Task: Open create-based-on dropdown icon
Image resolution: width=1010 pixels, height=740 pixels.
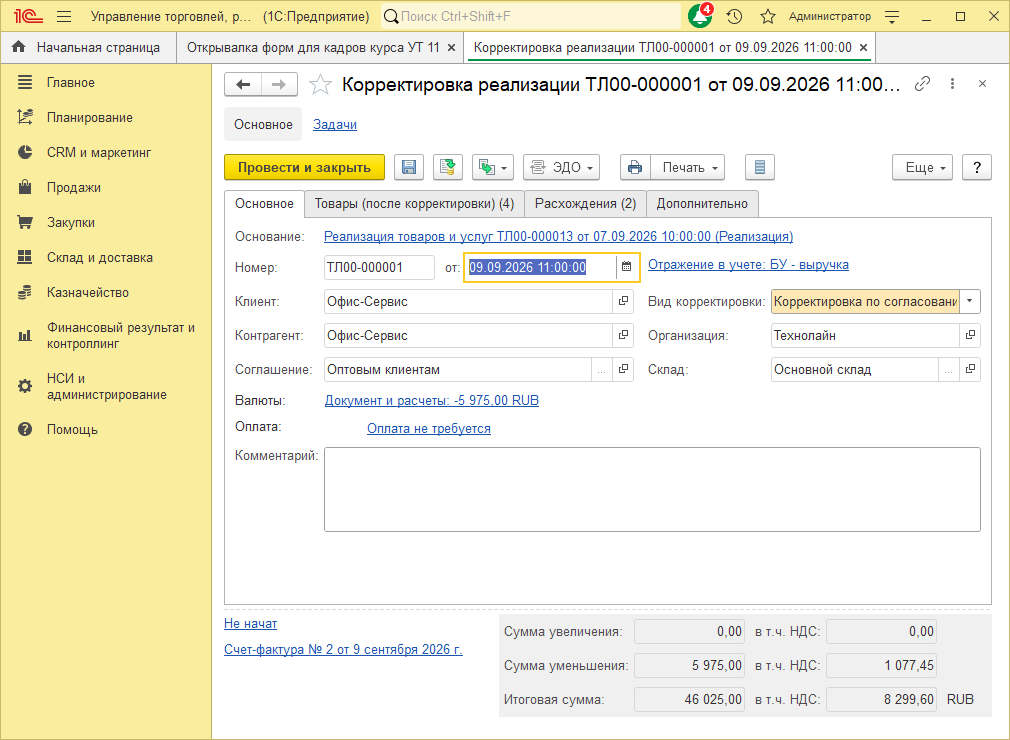Action: [493, 167]
